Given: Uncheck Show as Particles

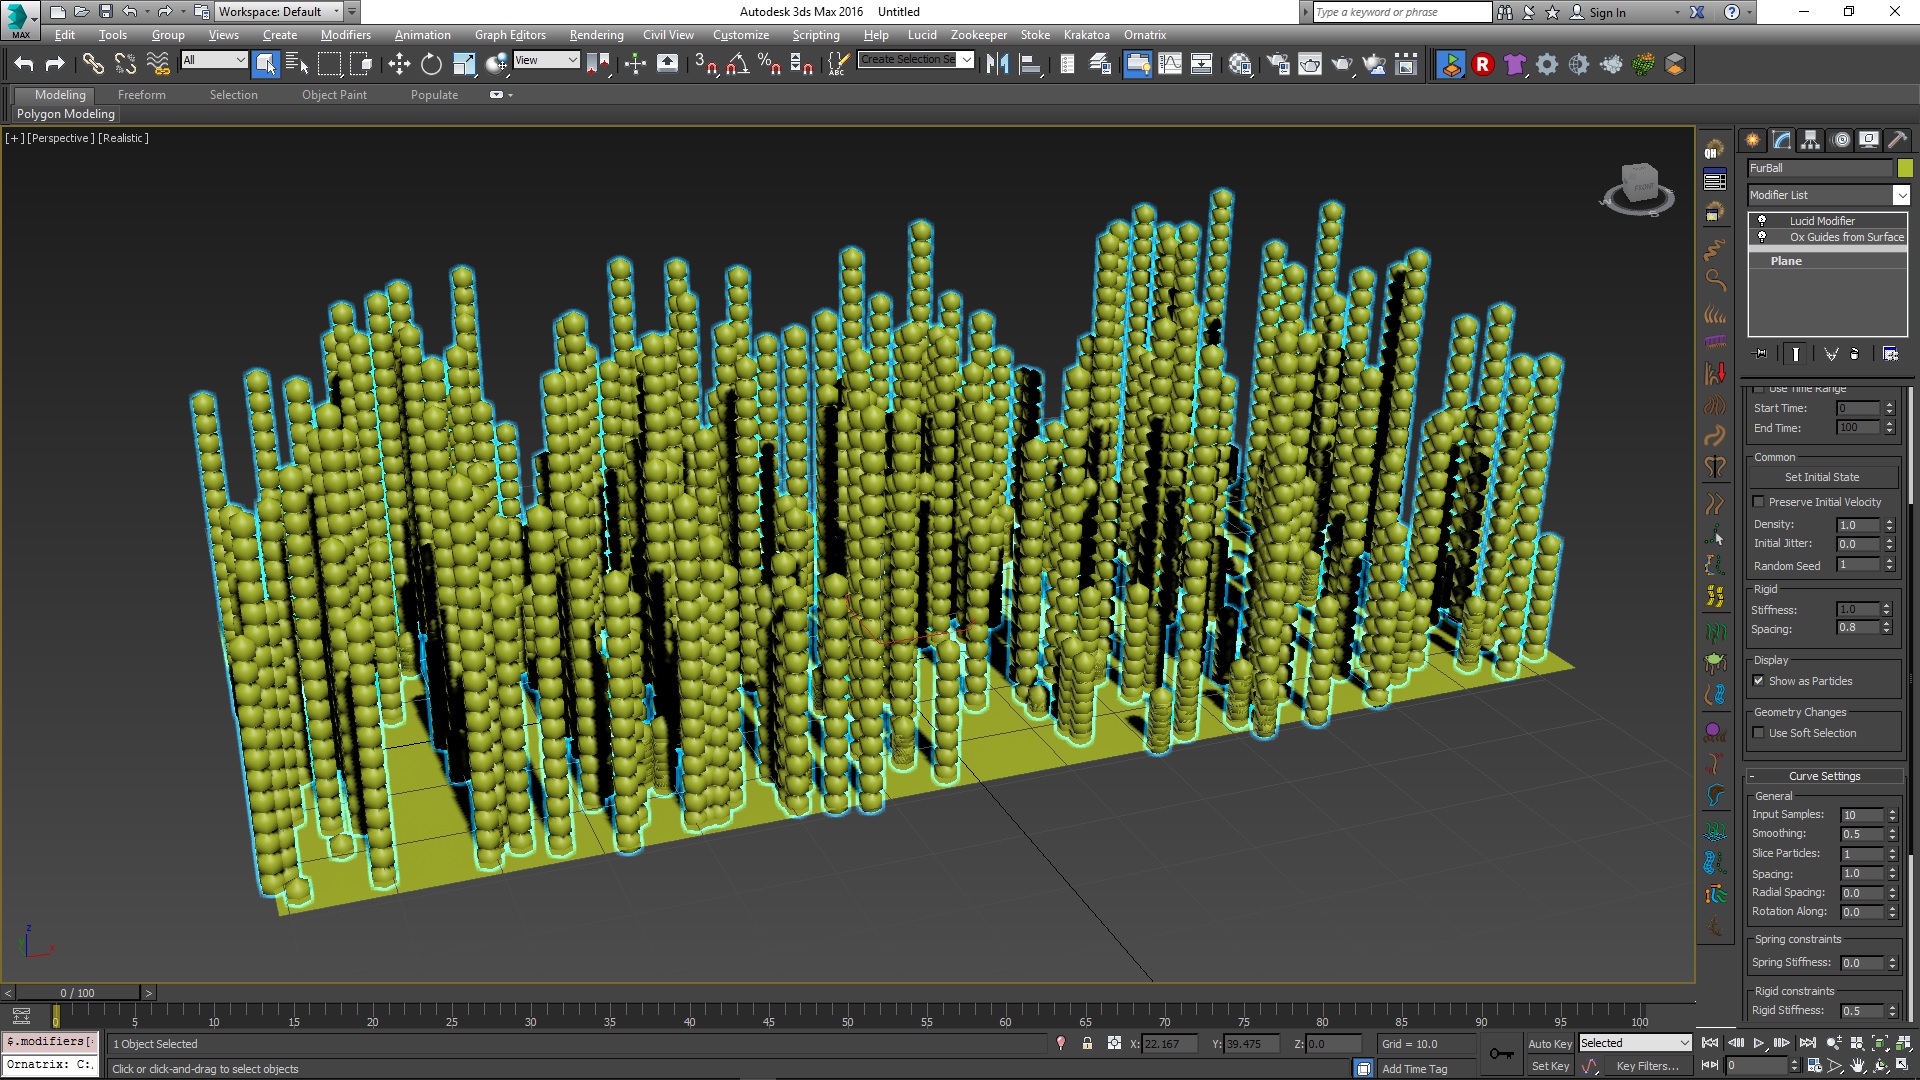Looking at the screenshot, I should click(1759, 681).
